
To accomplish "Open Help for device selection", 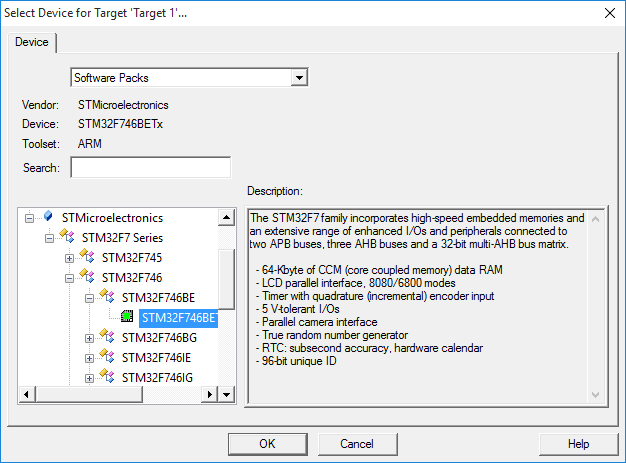I will pos(578,444).
